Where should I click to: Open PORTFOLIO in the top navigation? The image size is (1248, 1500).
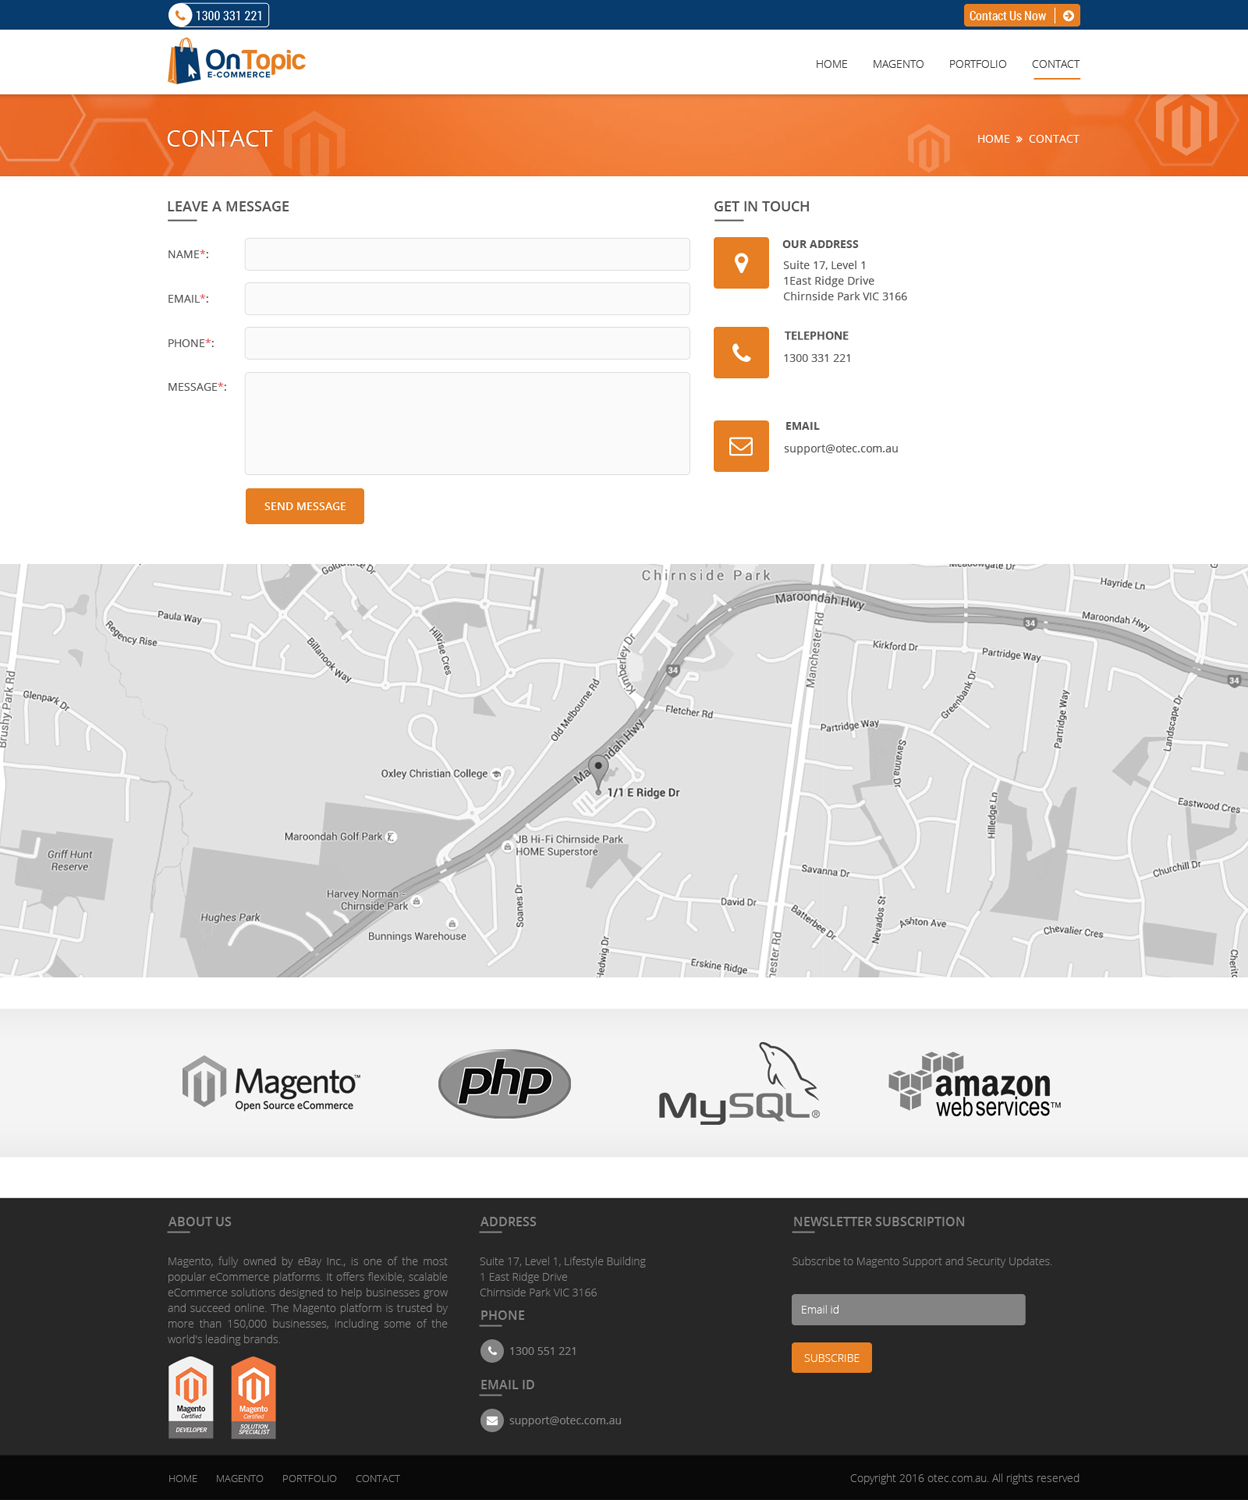pos(978,64)
